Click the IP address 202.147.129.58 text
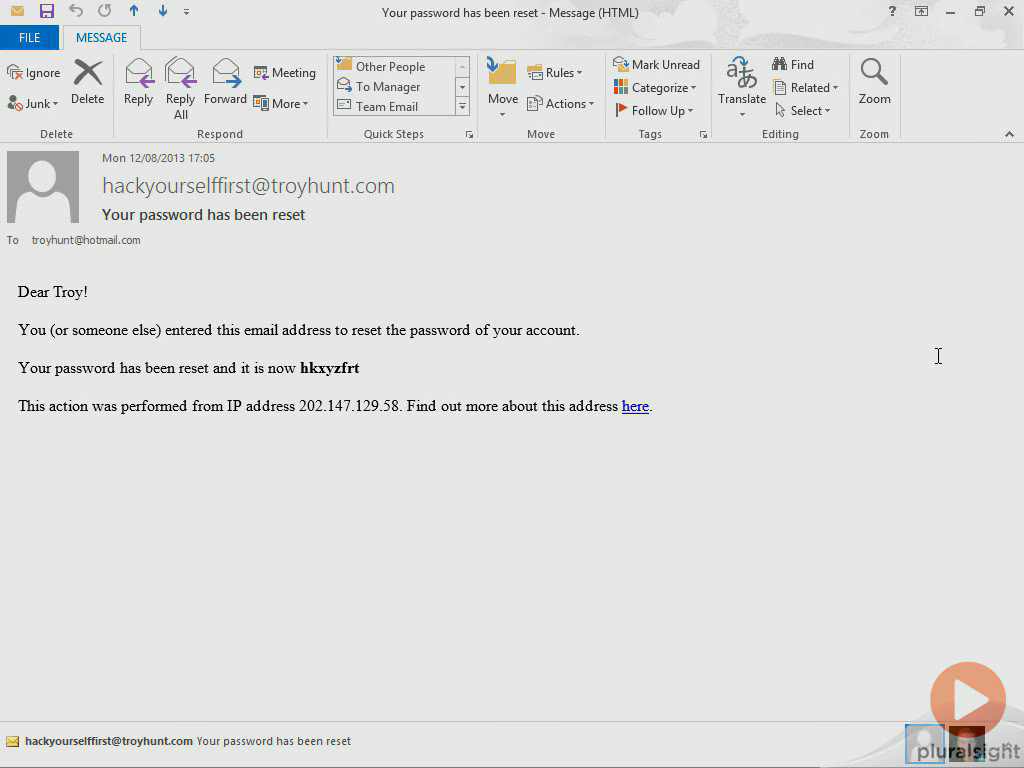The image size is (1024, 768). tap(349, 406)
